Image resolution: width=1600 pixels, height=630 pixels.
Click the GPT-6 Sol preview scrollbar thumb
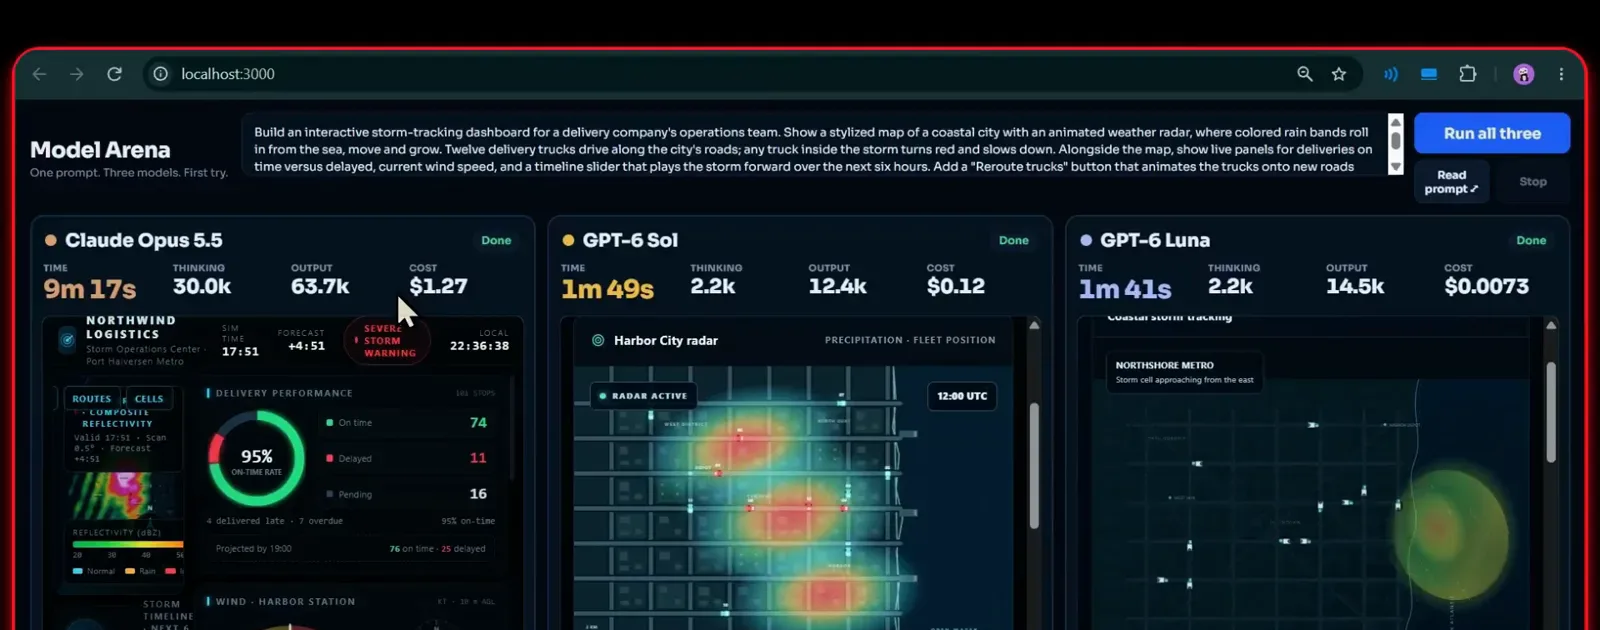click(1034, 465)
